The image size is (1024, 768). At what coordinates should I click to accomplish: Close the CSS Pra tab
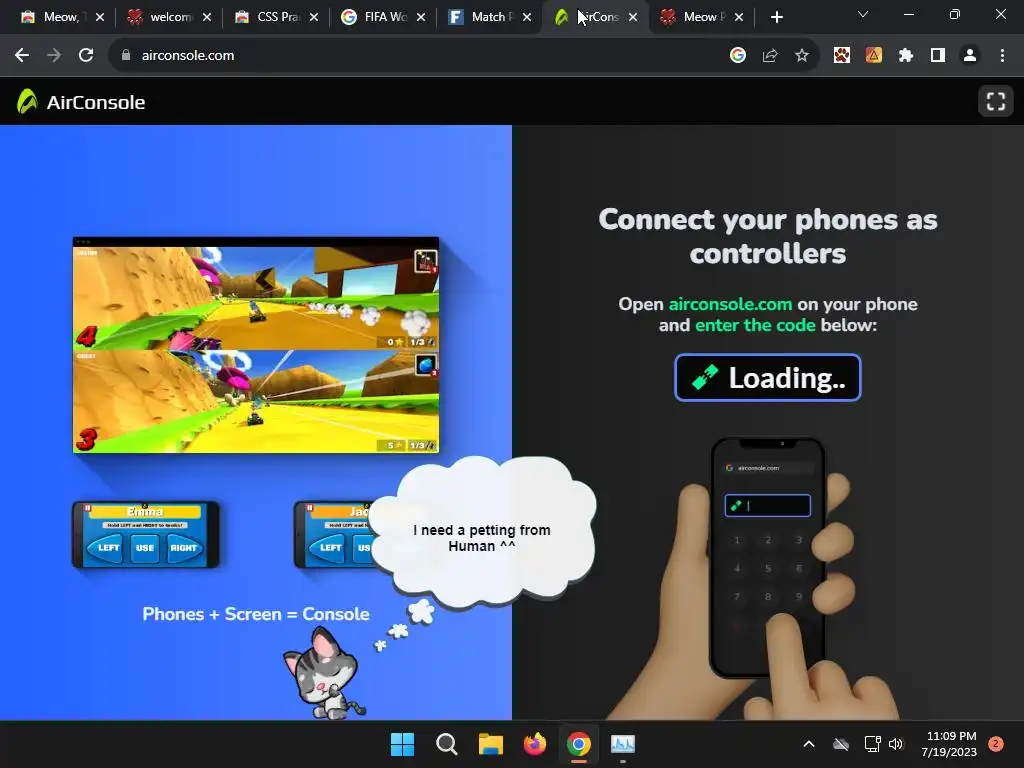(x=314, y=18)
